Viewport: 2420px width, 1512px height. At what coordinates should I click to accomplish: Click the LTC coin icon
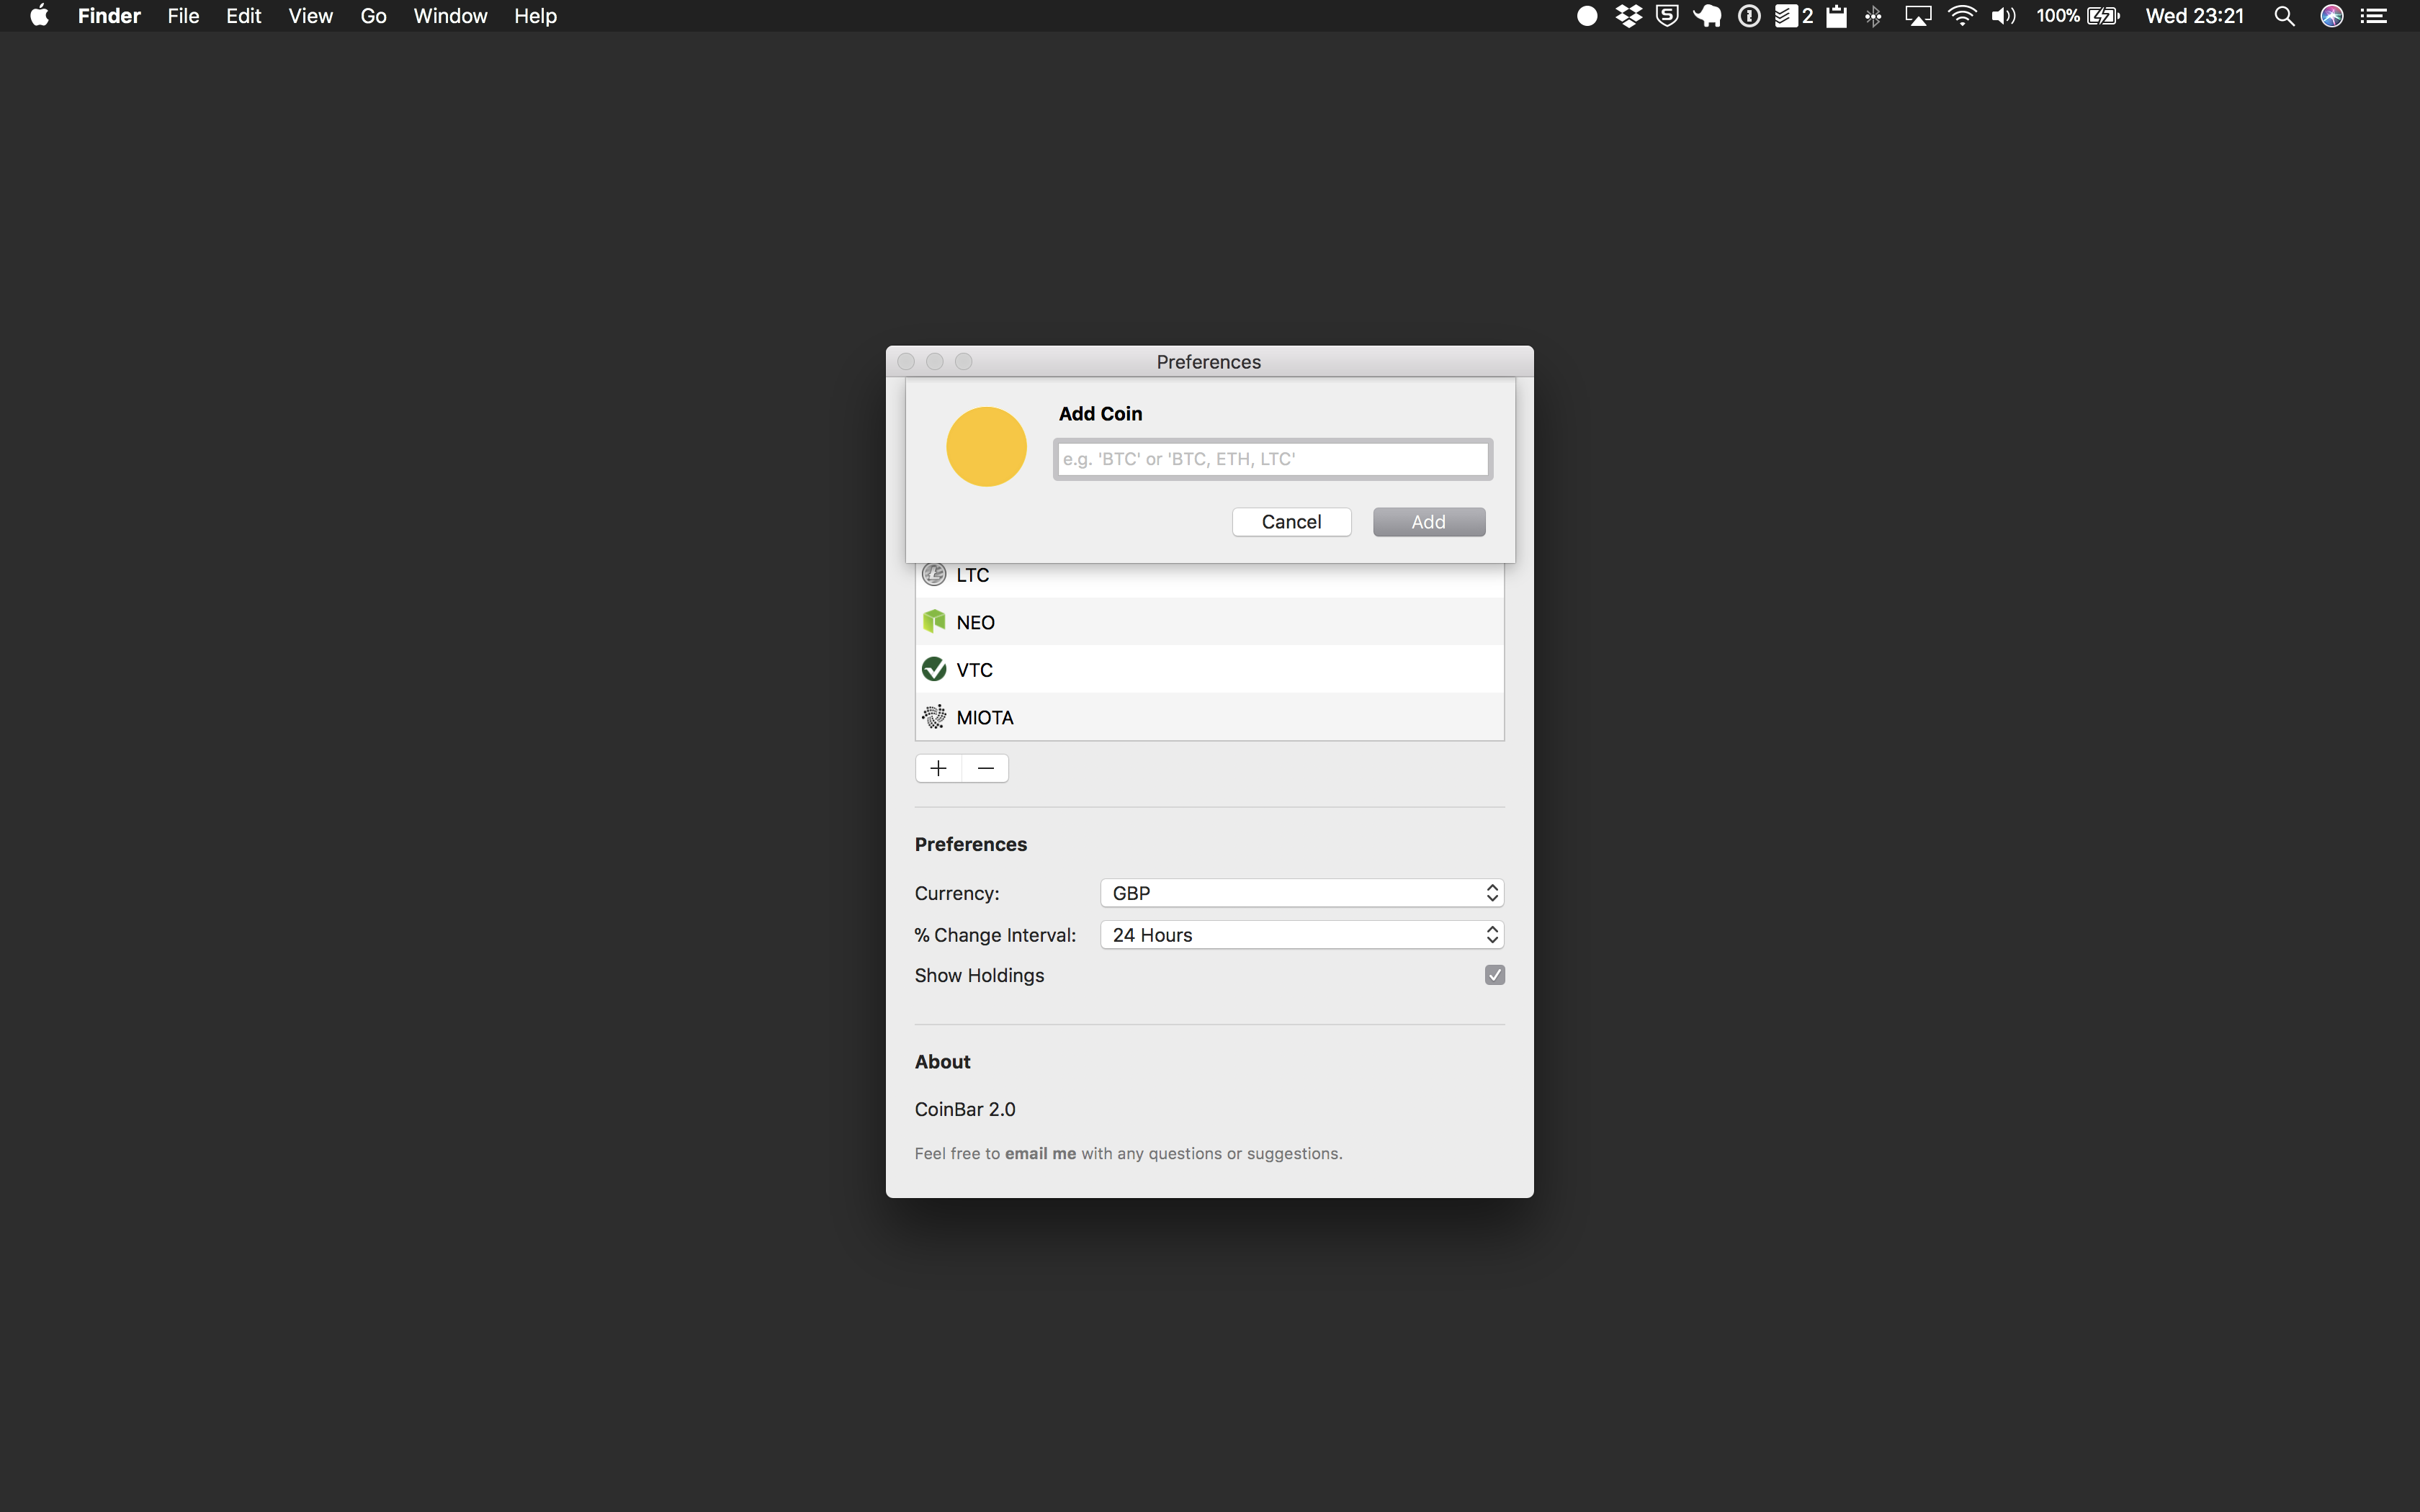point(934,575)
